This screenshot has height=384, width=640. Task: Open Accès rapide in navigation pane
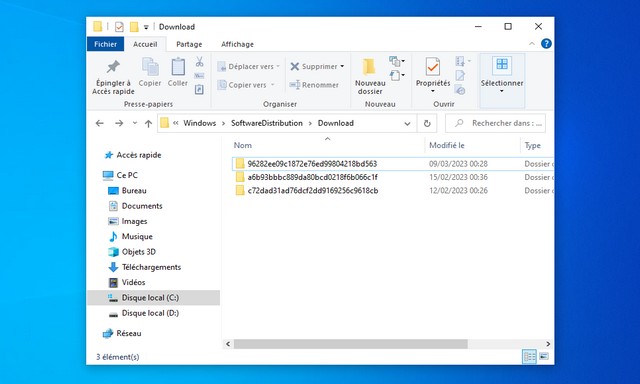138,155
